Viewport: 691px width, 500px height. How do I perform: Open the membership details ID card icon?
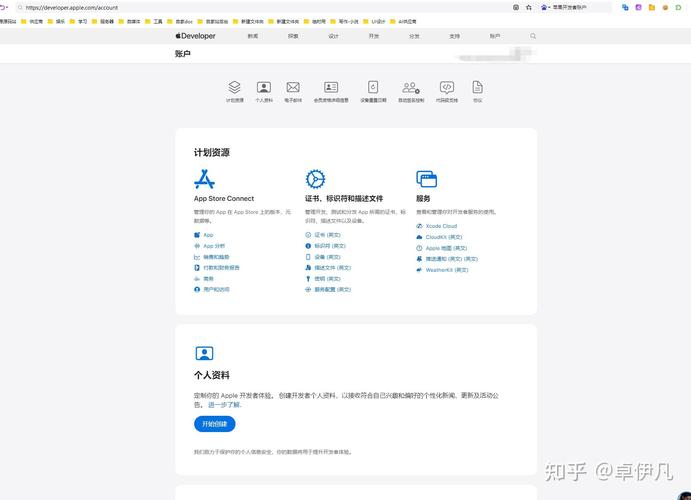tap(331, 87)
